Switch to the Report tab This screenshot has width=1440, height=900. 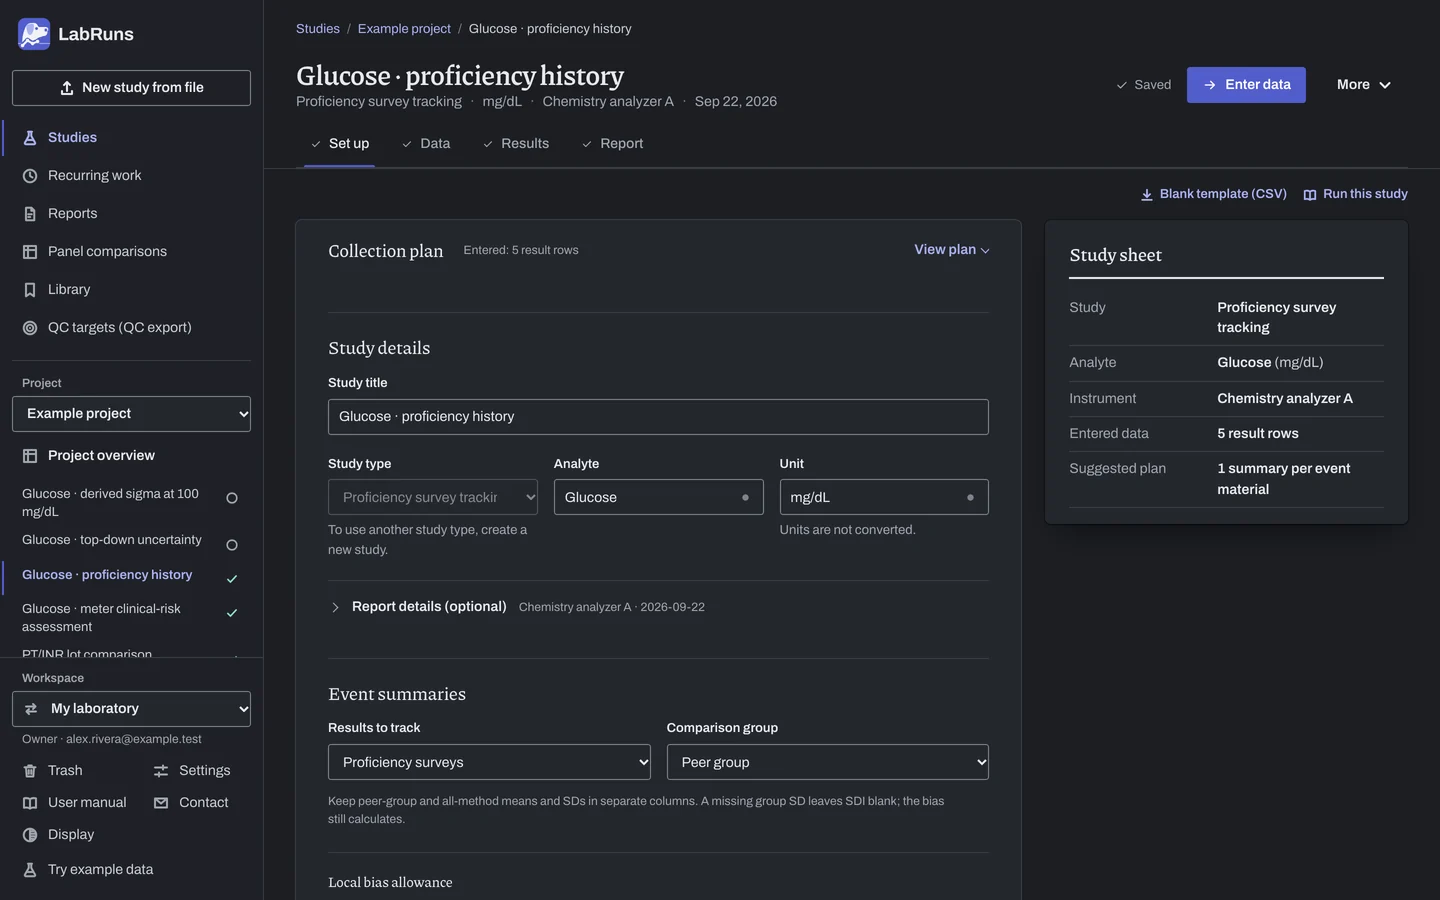(612, 144)
